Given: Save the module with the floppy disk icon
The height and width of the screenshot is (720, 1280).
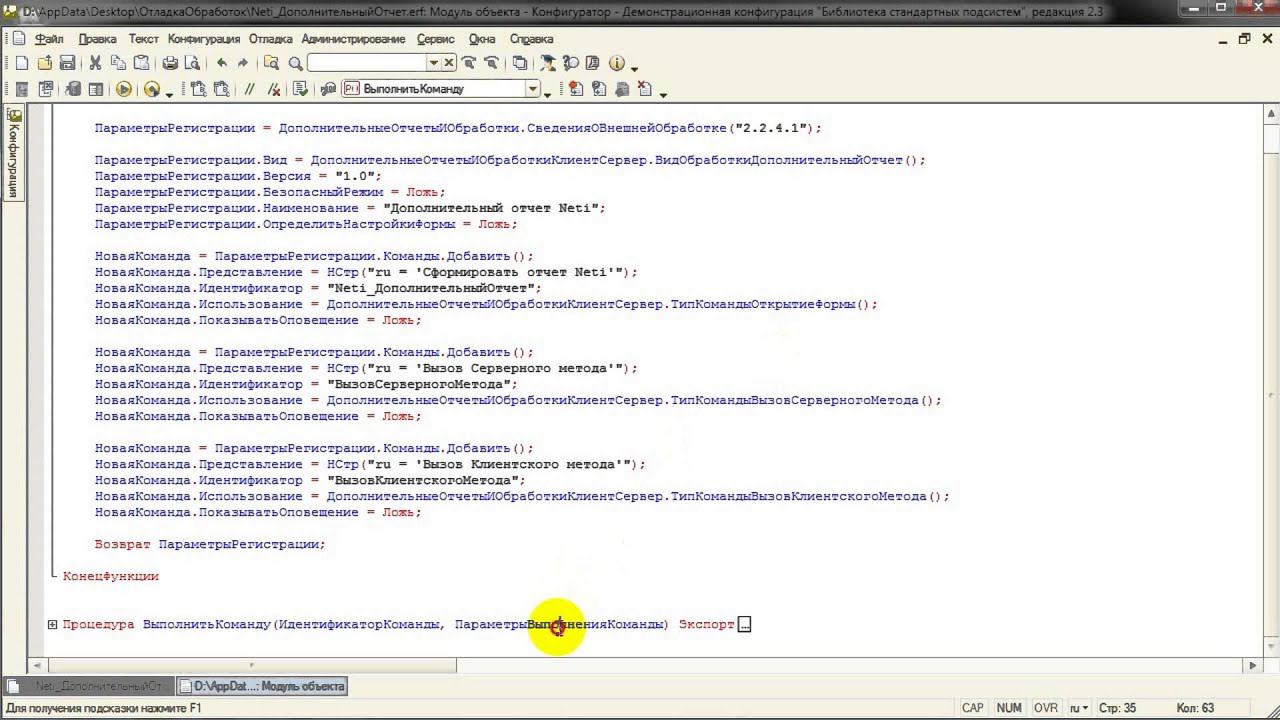Looking at the screenshot, I should [67, 63].
